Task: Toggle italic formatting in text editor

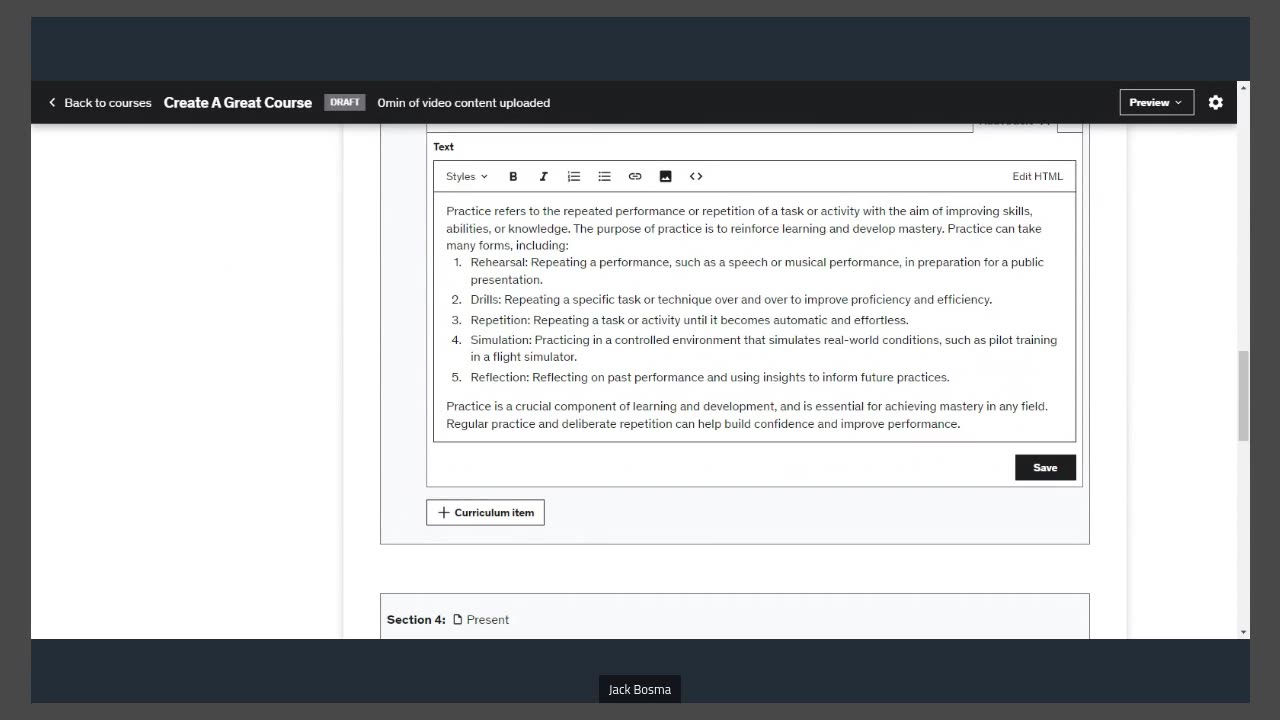Action: [x=543, y=176]
